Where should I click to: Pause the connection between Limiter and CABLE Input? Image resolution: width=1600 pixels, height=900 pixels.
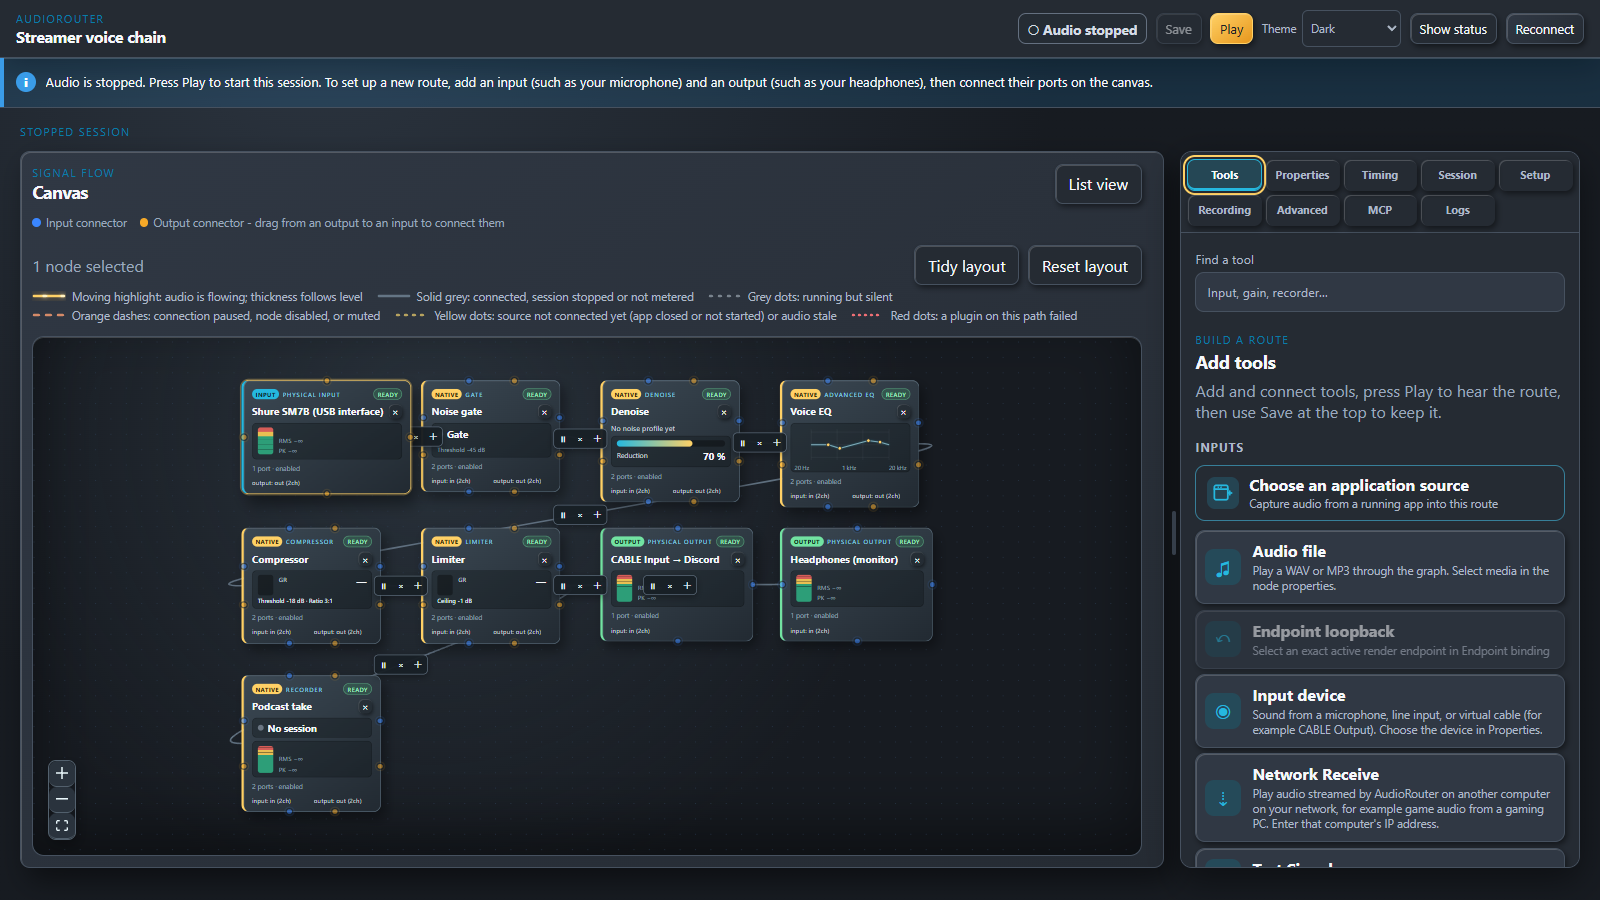coord(563,586)
